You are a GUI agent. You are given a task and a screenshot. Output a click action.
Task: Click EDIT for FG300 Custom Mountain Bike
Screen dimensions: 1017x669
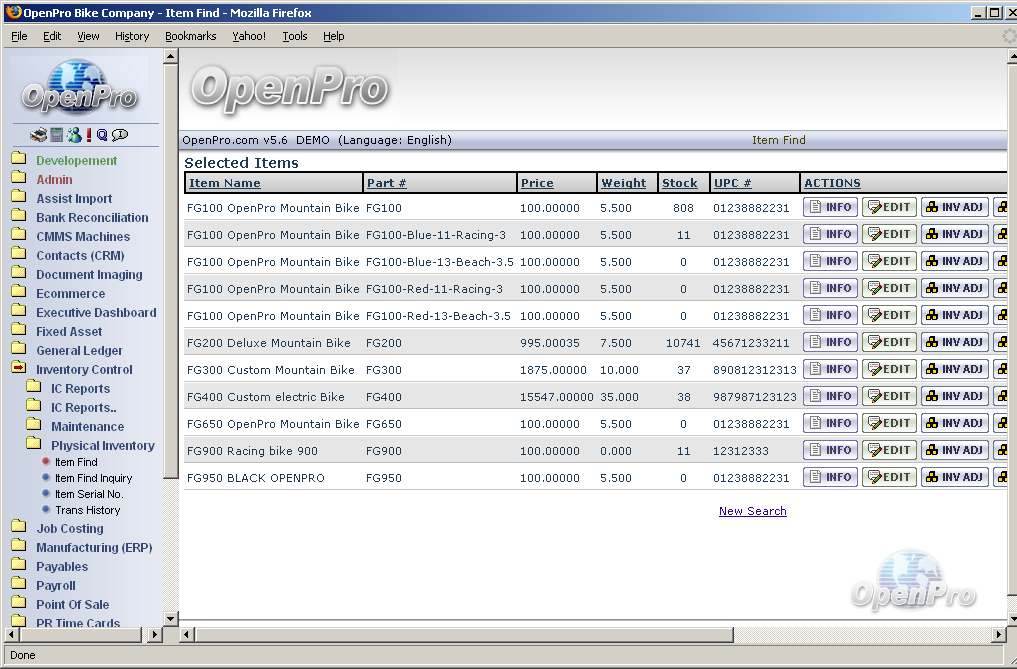point(889,369)
